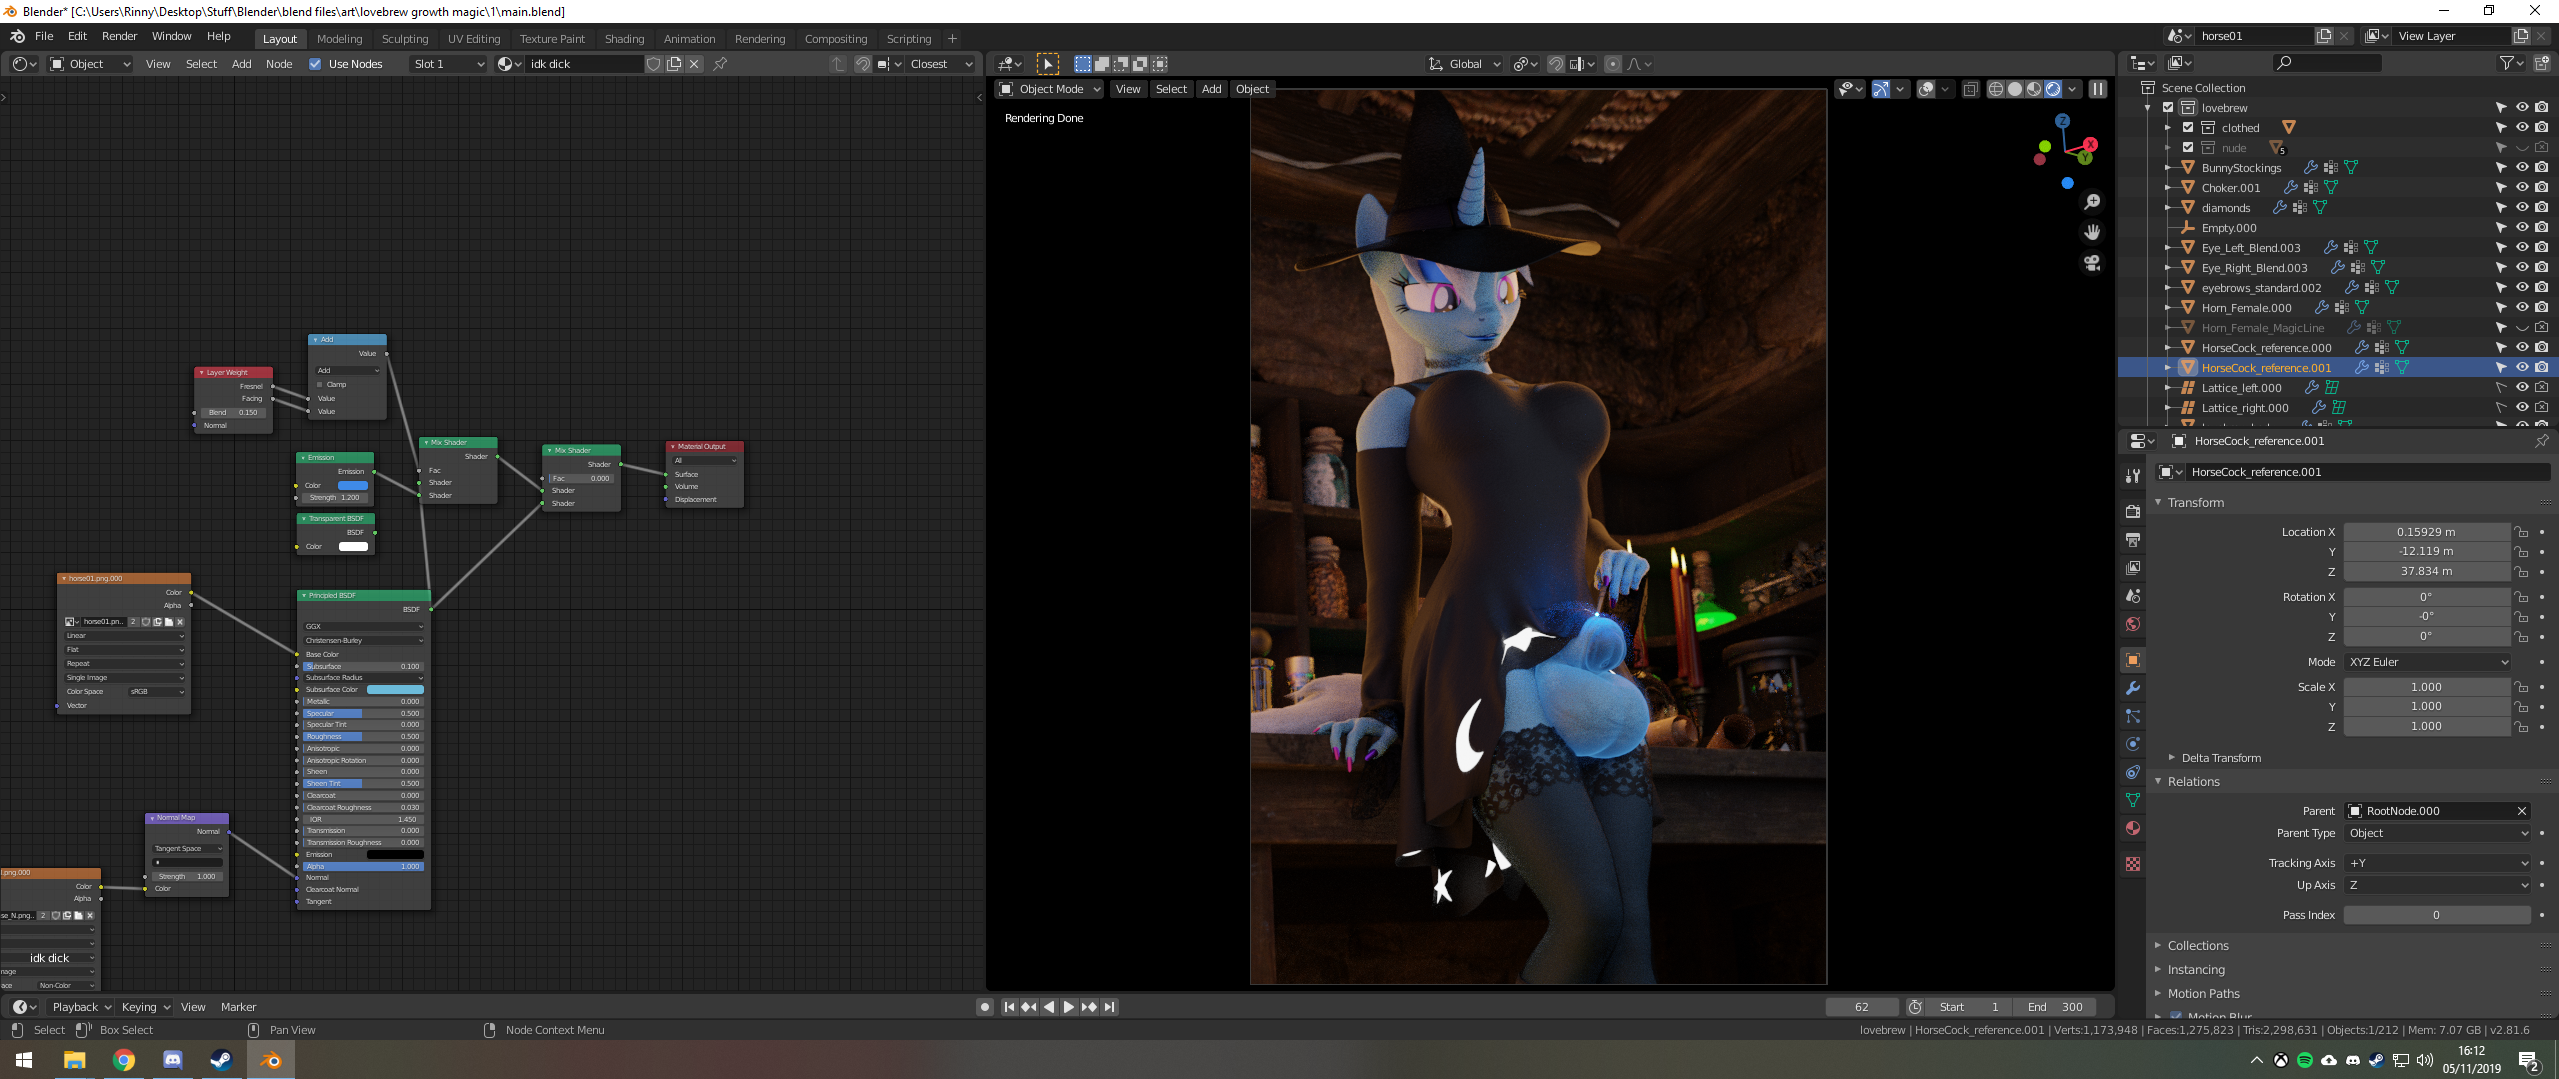Click the viewport zoom magnifier gizmo
Image resolution: width=2559 pixels, height=1079 pixels.
click(x=2092, y=202)
